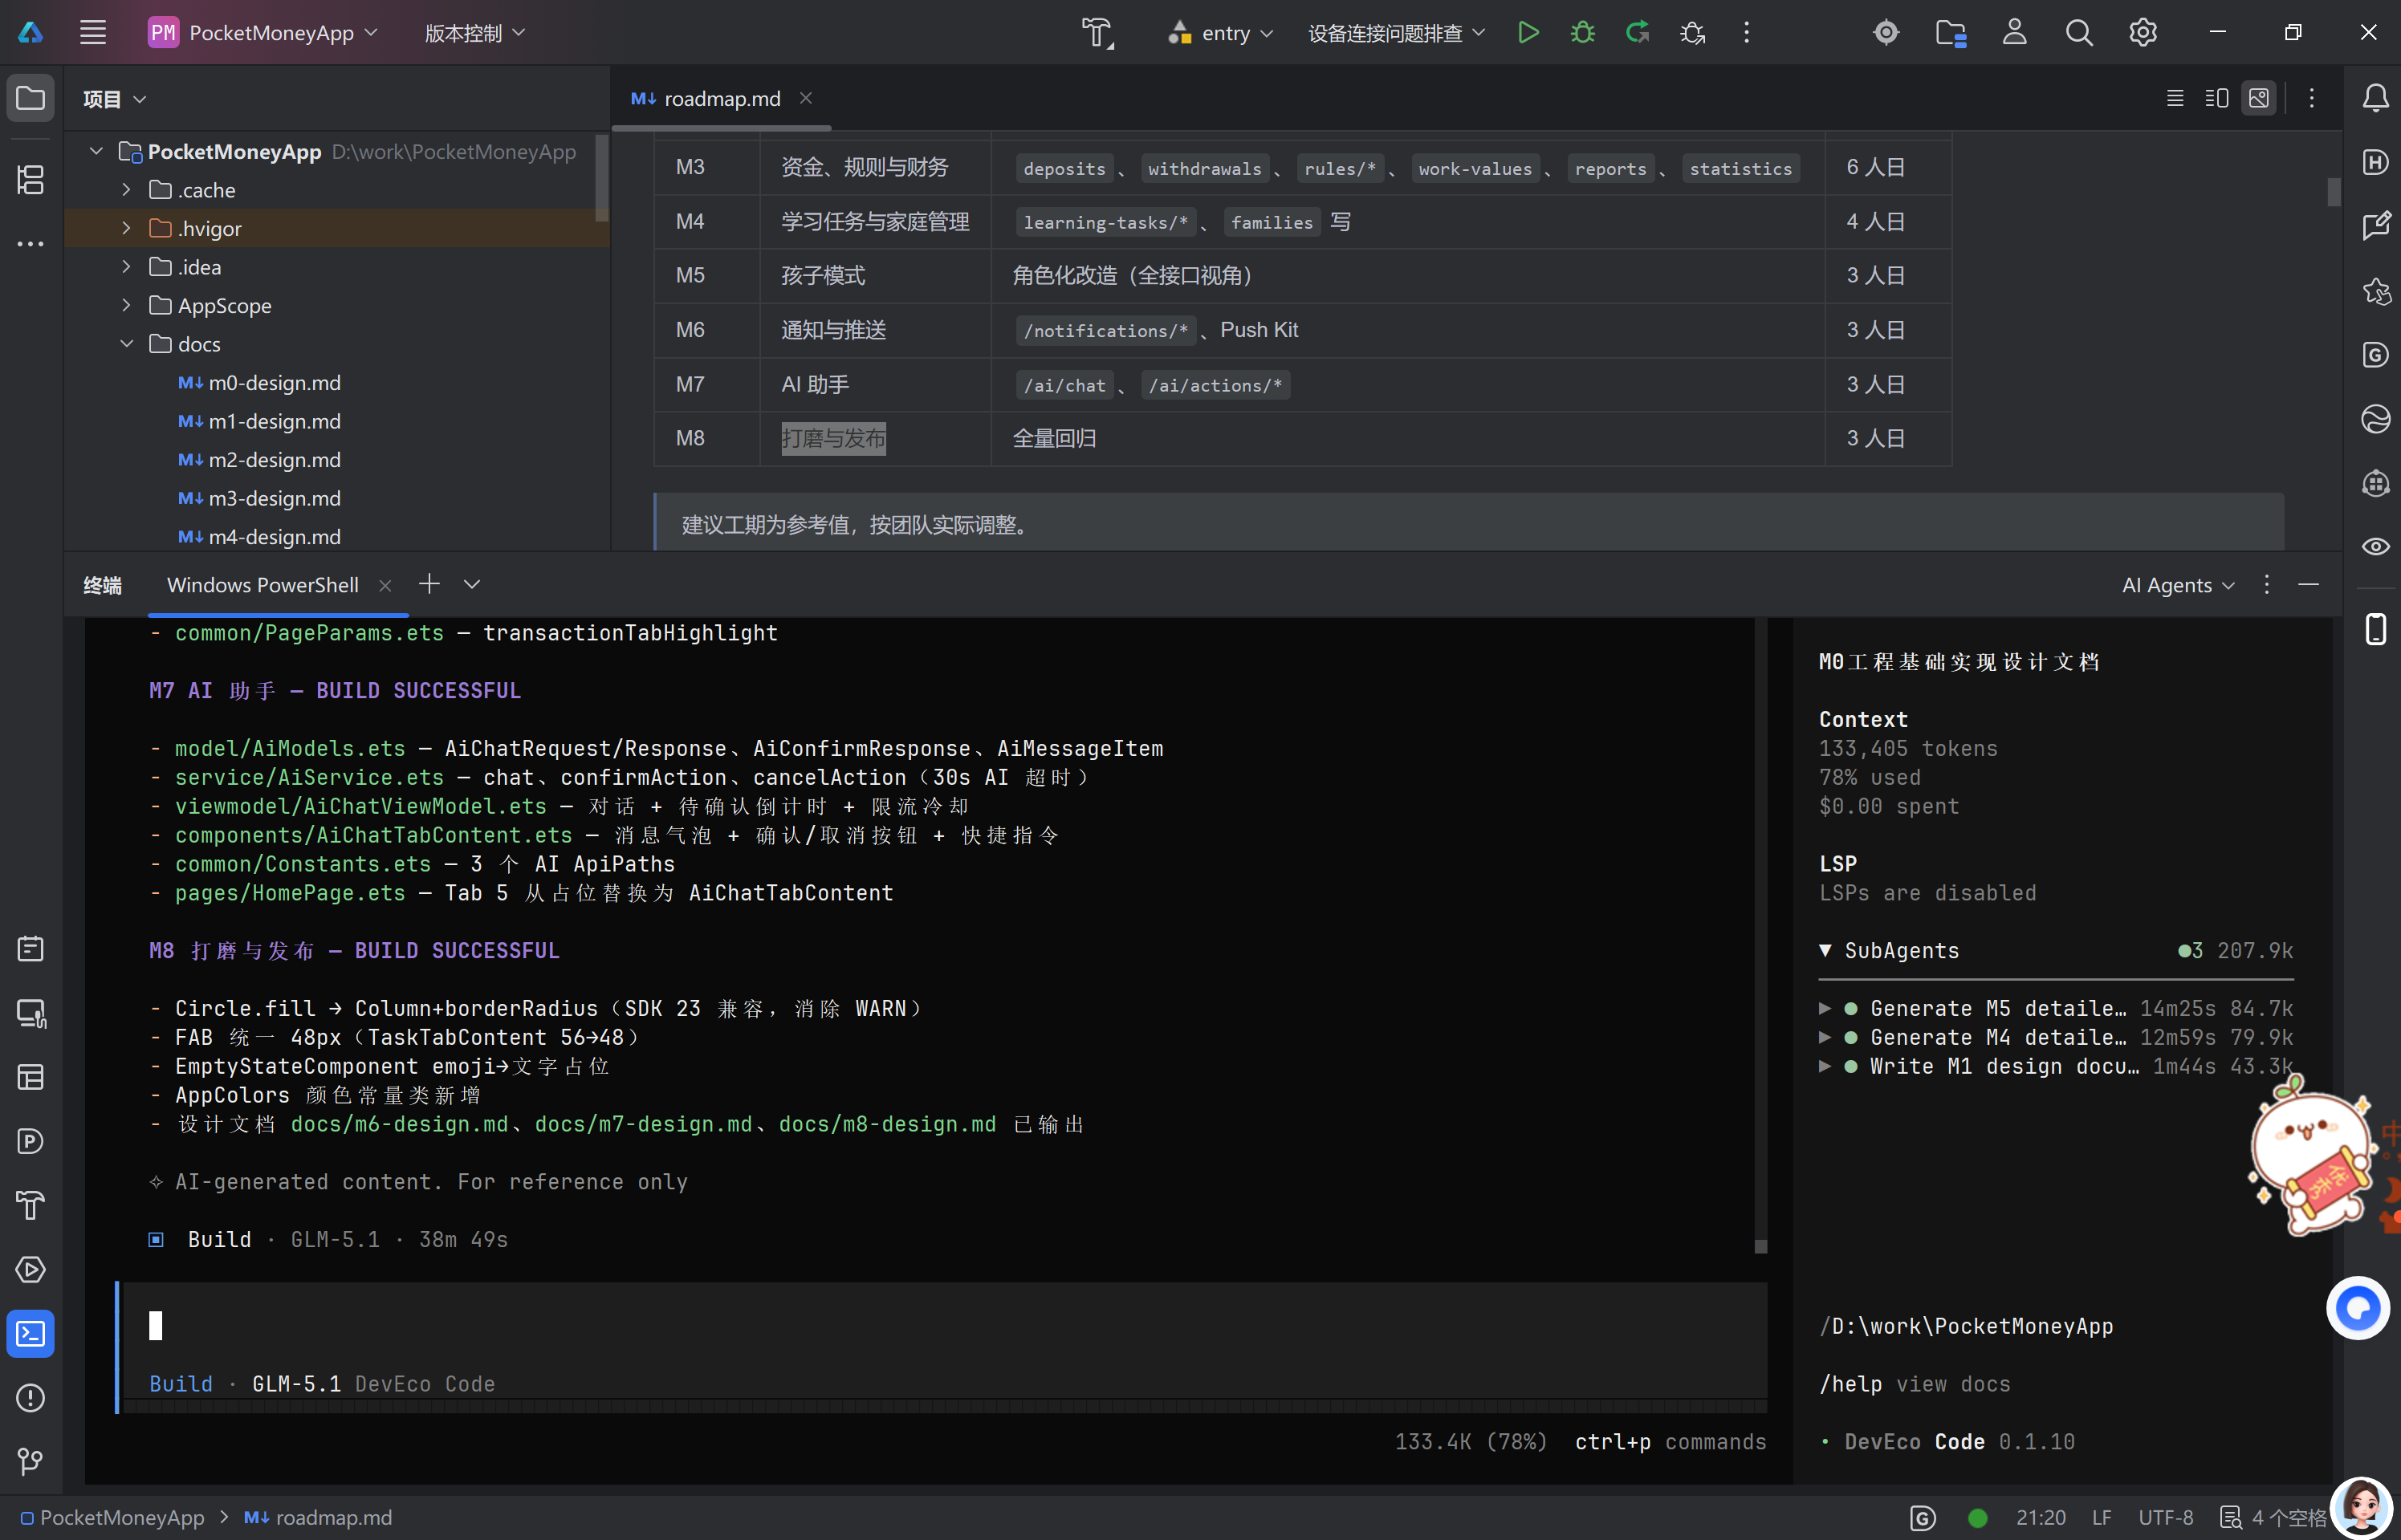The height and width of the screenshot is (1540, 2401).
Task: Click the Write M1 design subagent entry
Action: click(2057, 1066)
